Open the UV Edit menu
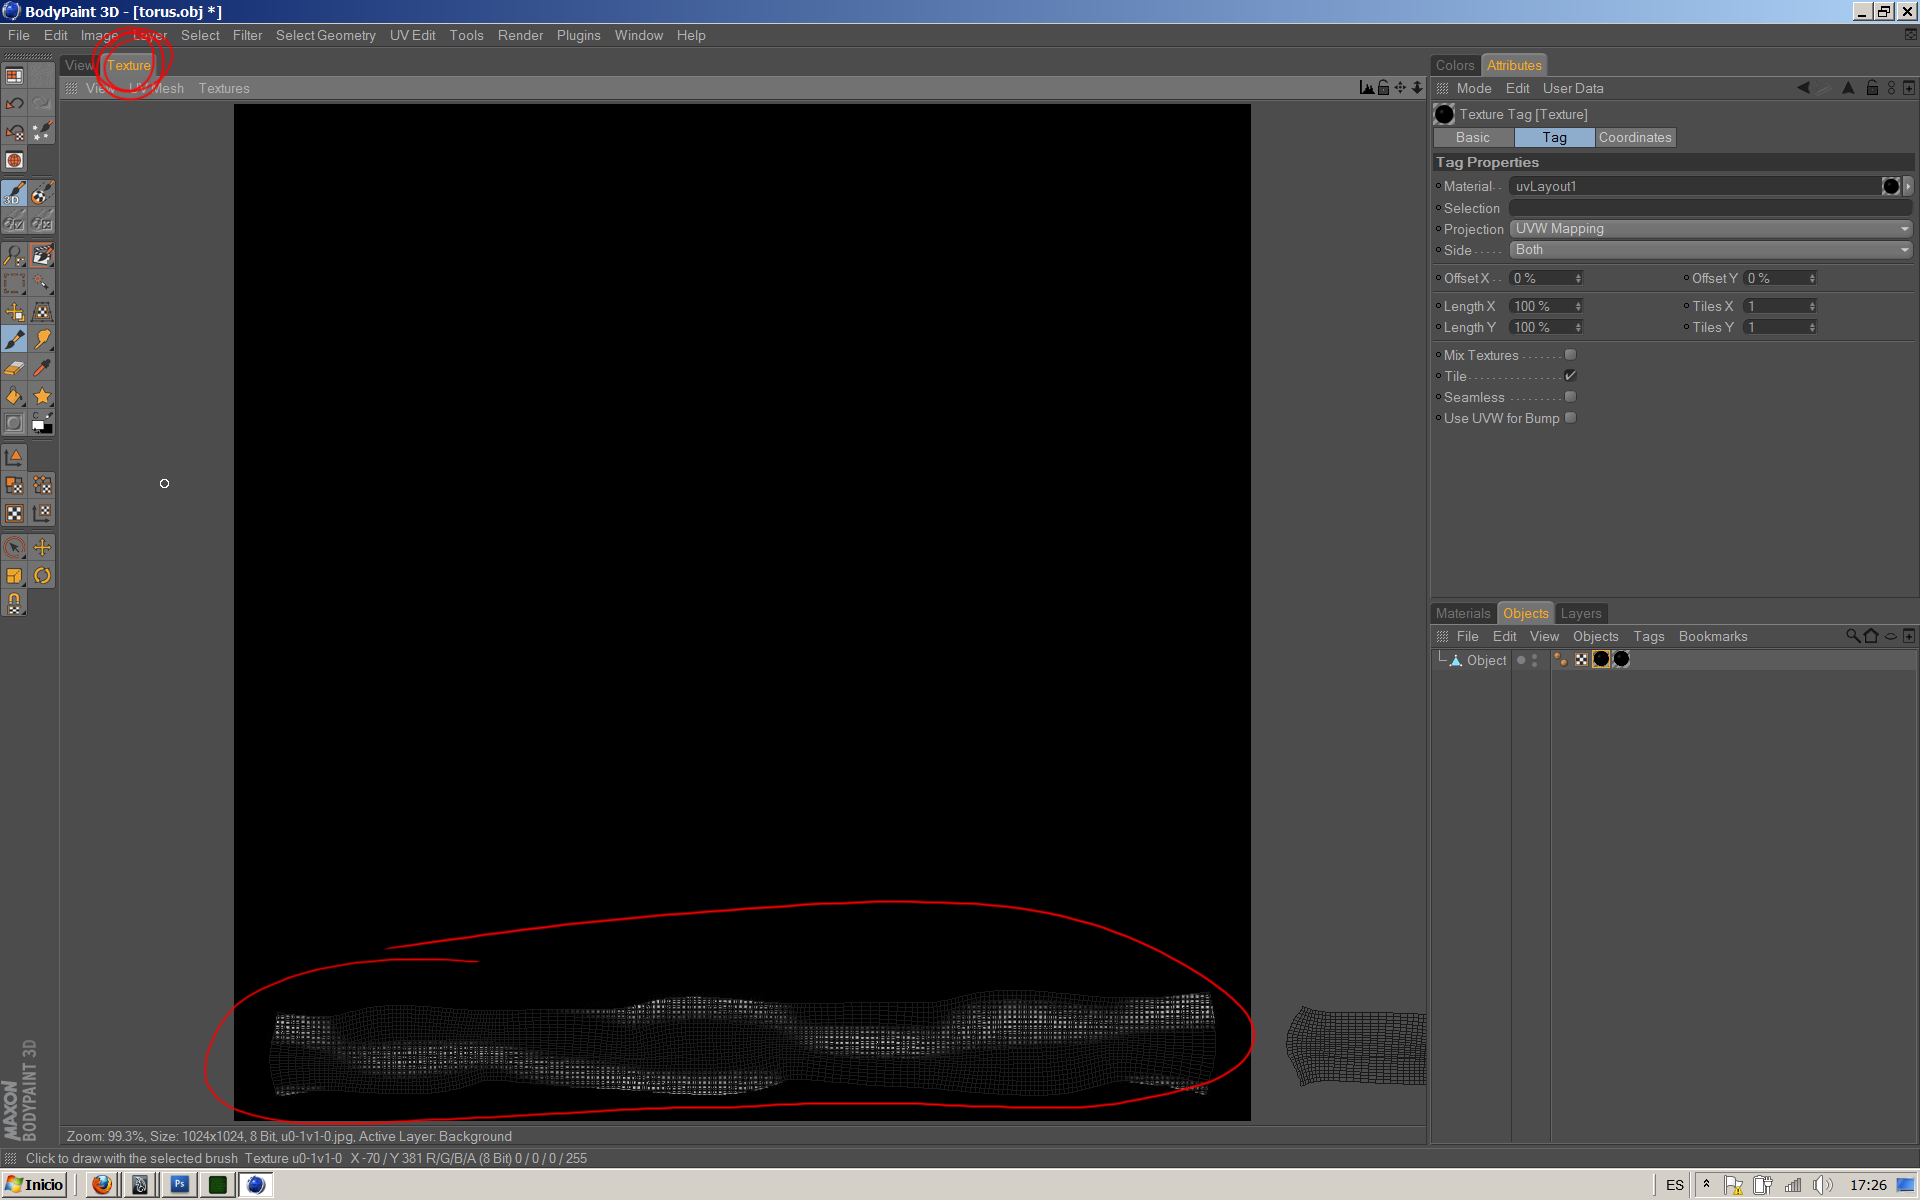1920x1200 pixels. (x=412, y=35)
